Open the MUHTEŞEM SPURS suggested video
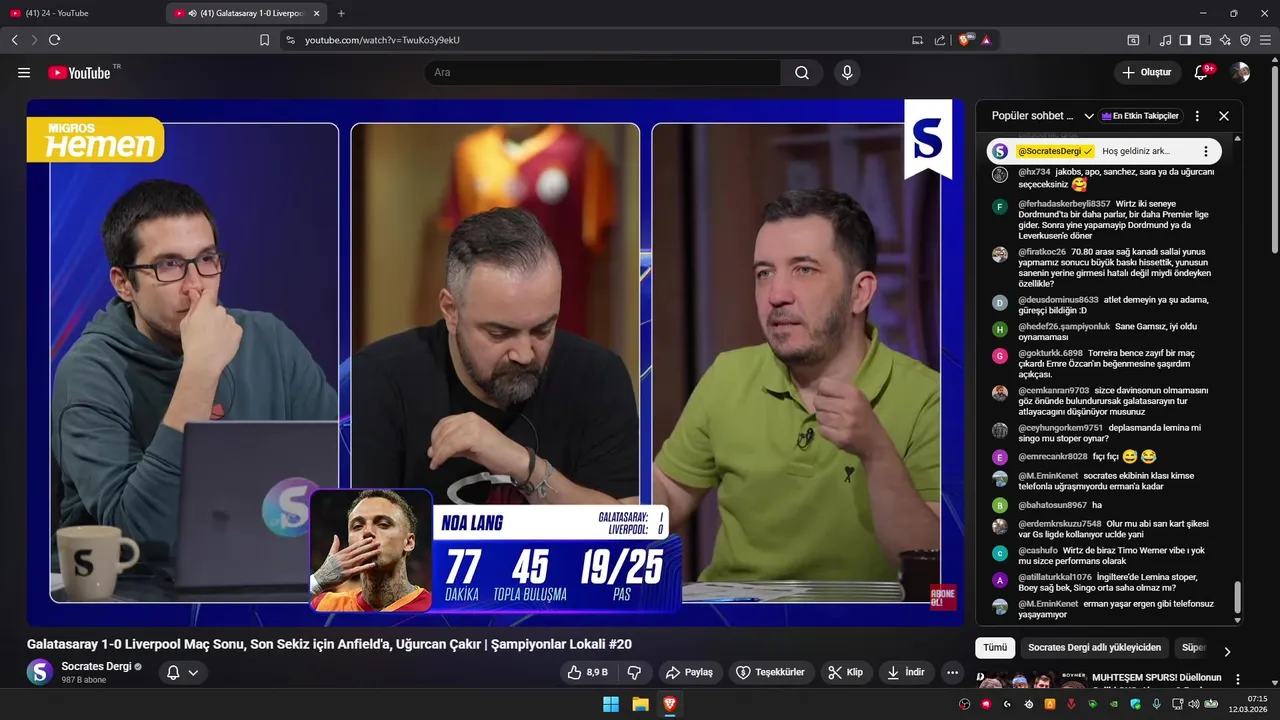This screenshot has height=720, width=1280. (x=1156, y=678)
